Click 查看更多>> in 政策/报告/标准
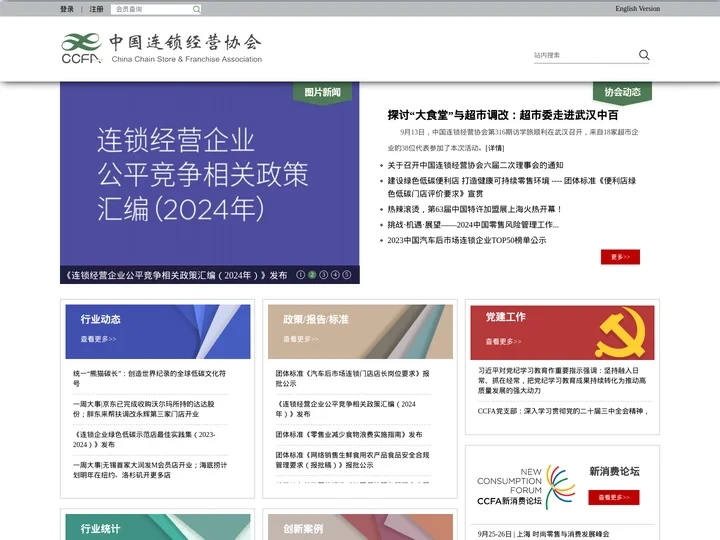720x540 pixels. (301, 339)
